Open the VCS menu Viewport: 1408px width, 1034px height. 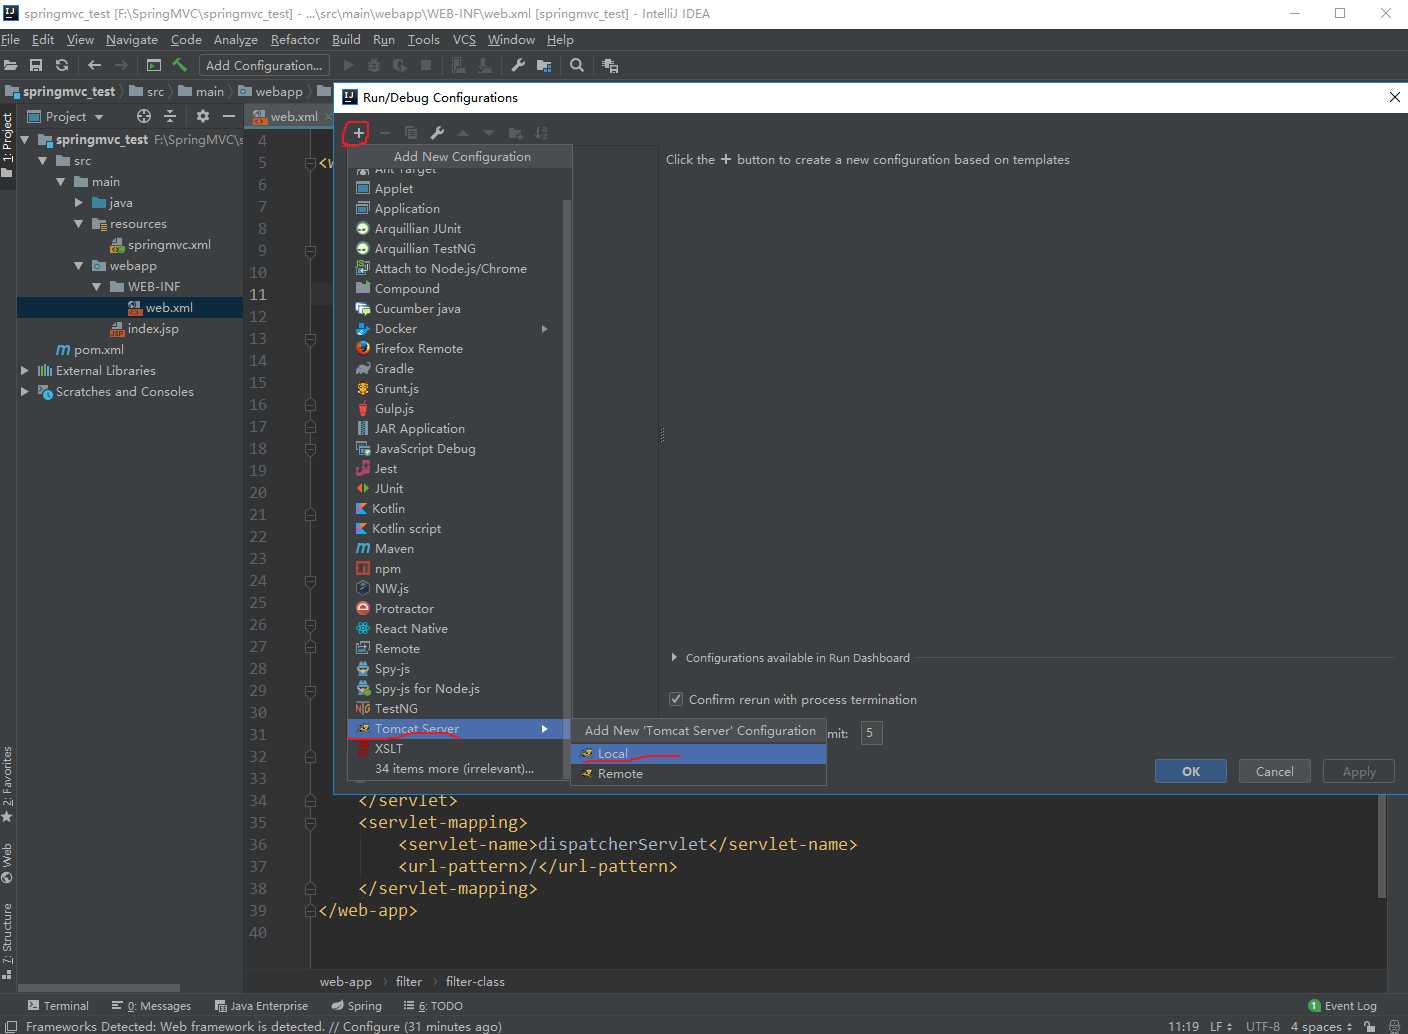(x=464, y=40)
